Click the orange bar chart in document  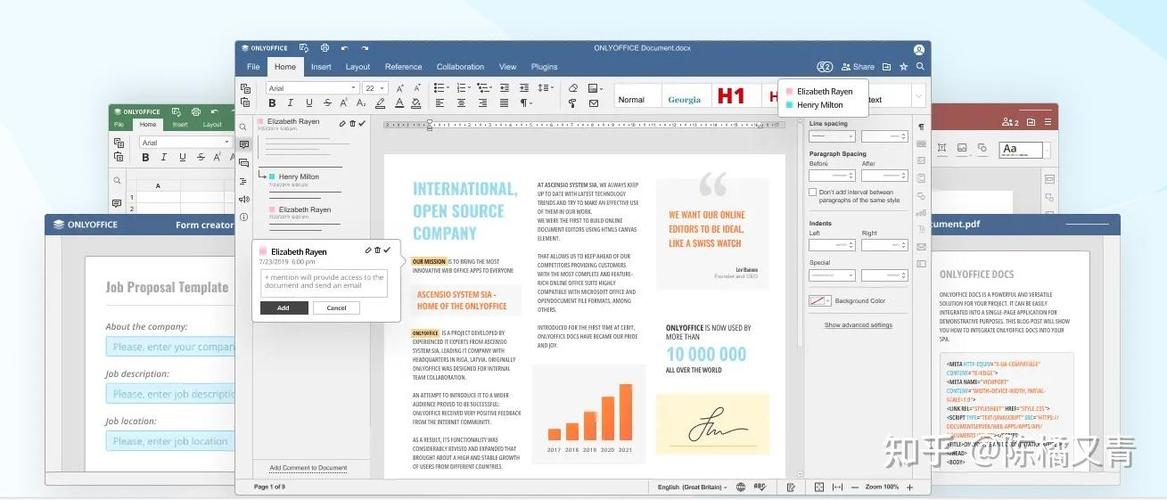click(589, 412)
